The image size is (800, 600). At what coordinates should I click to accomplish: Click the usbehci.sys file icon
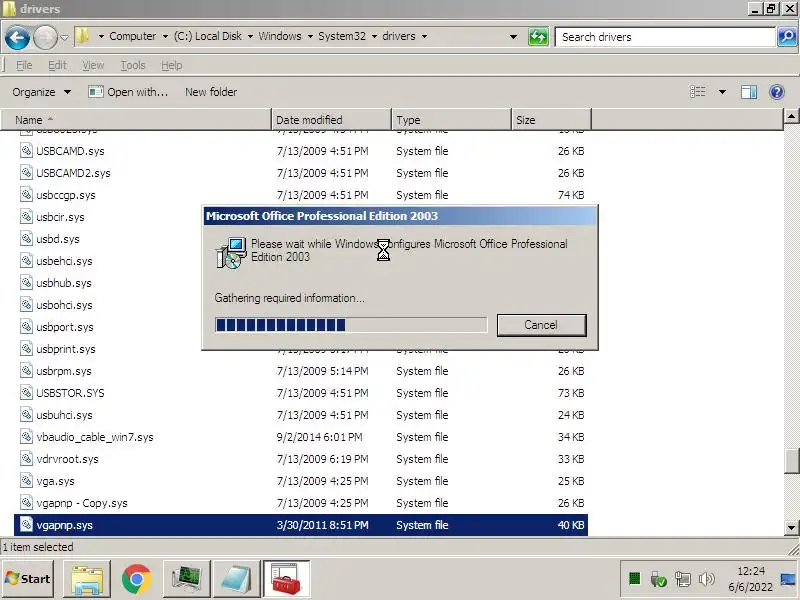(x=27, y=260)
